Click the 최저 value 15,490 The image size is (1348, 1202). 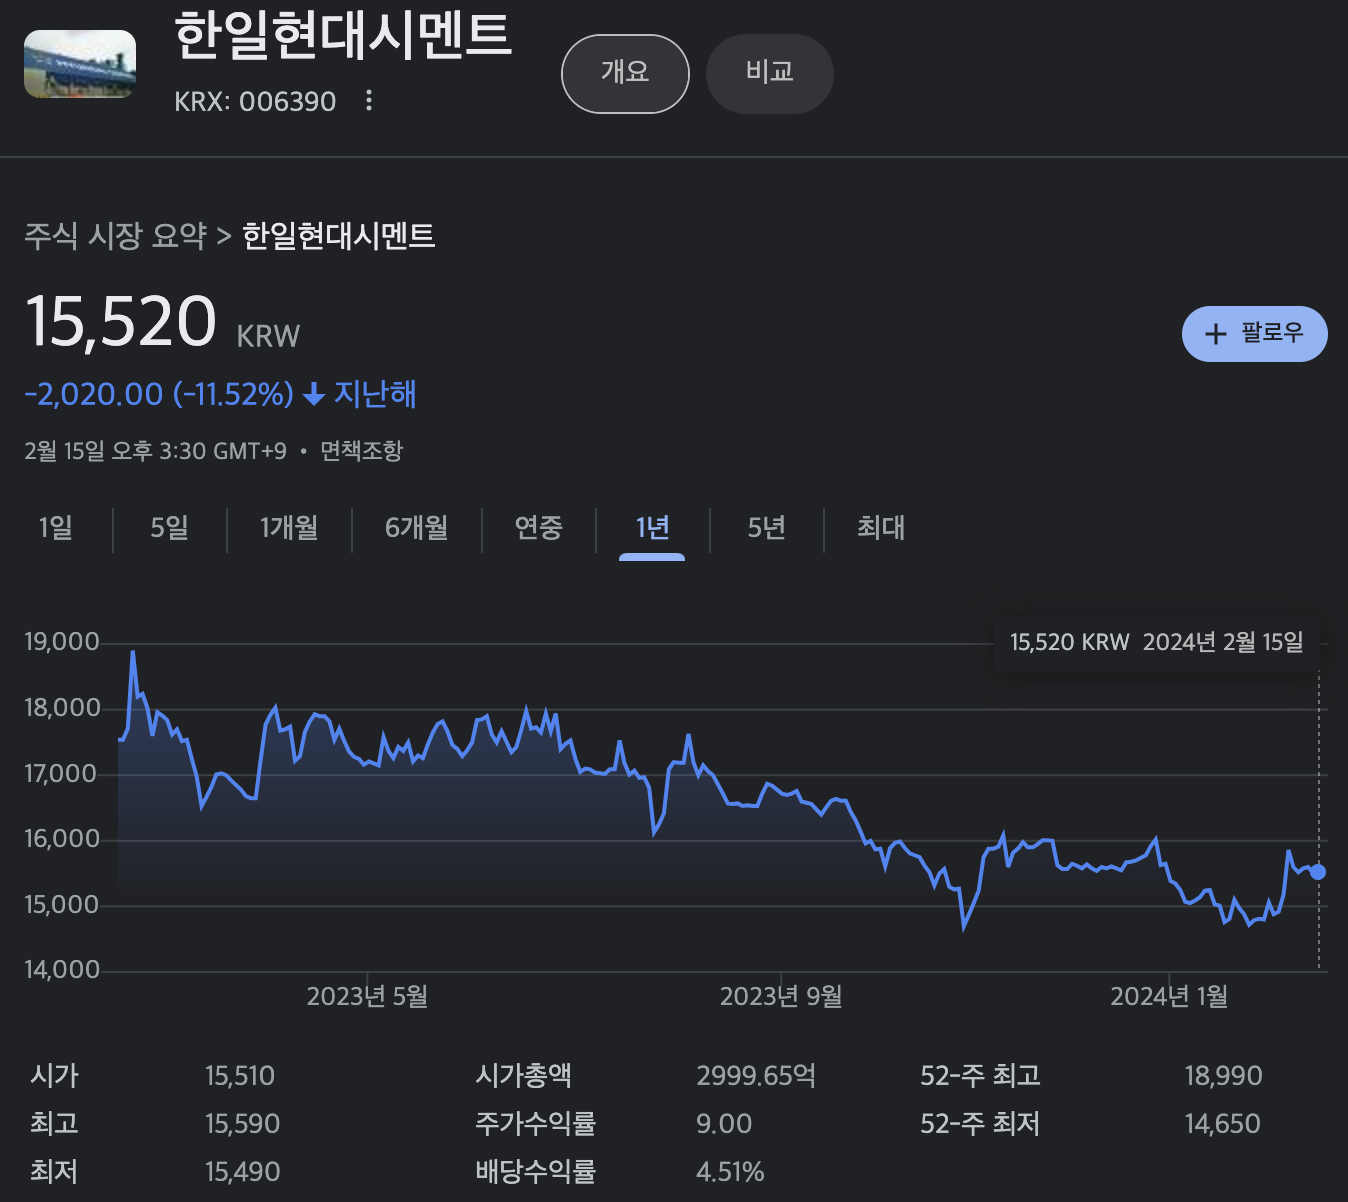click(243, 1172)
